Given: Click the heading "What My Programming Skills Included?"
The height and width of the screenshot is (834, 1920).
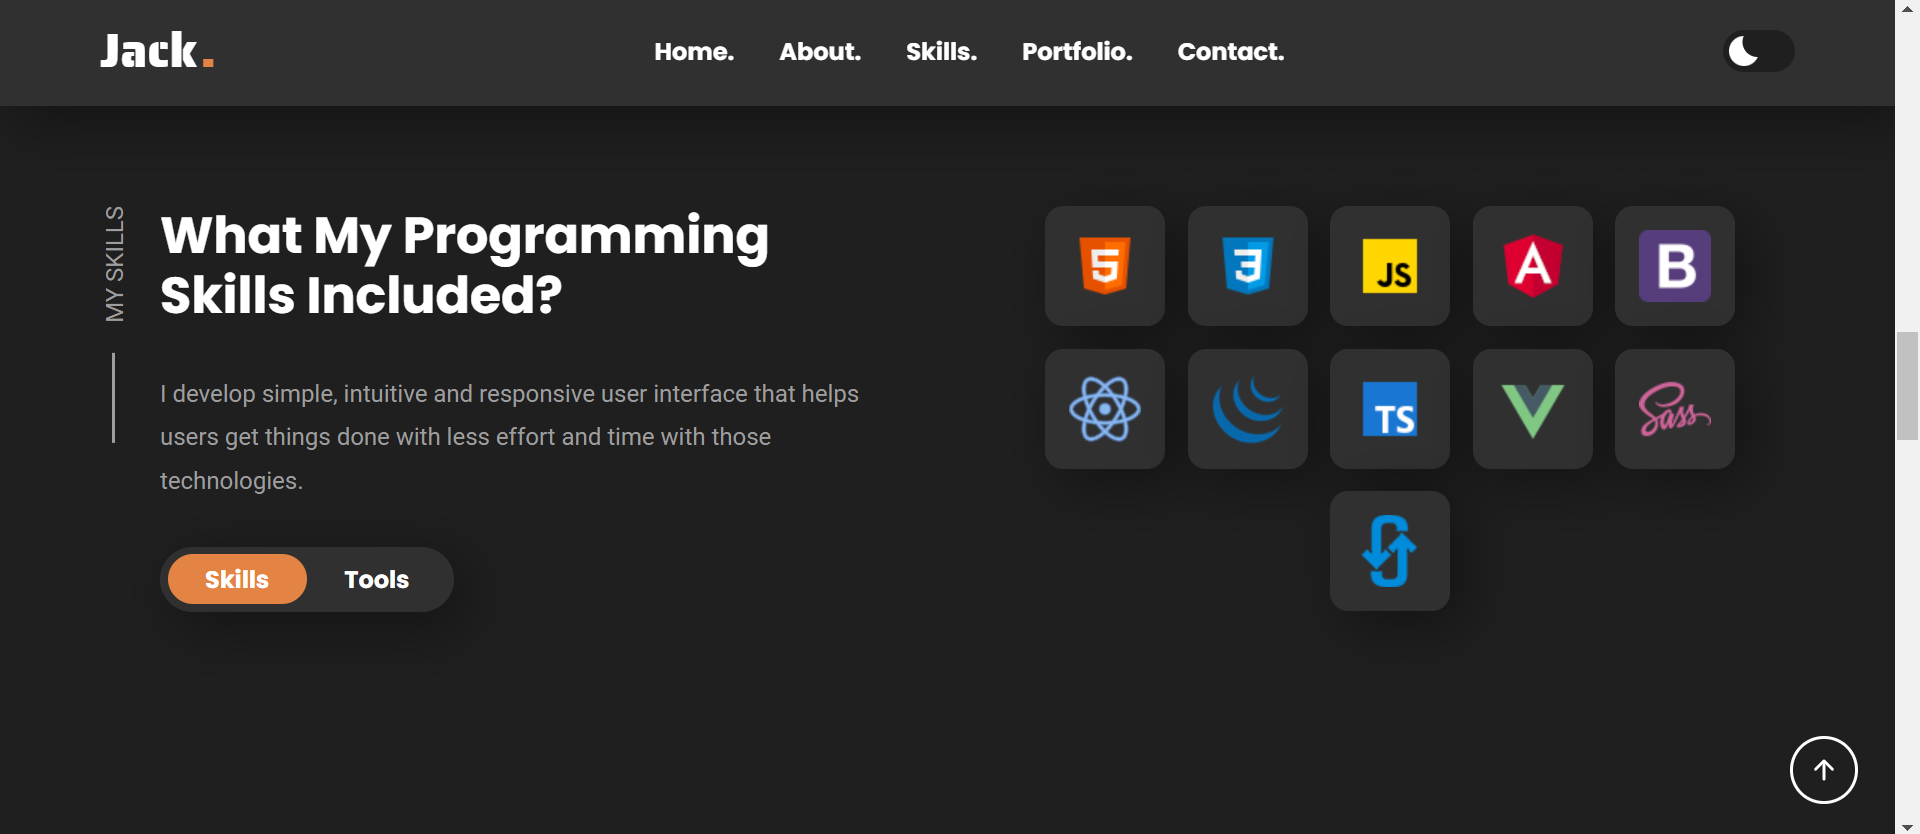Looking at the screenshot, I should [x=465, y=265].
